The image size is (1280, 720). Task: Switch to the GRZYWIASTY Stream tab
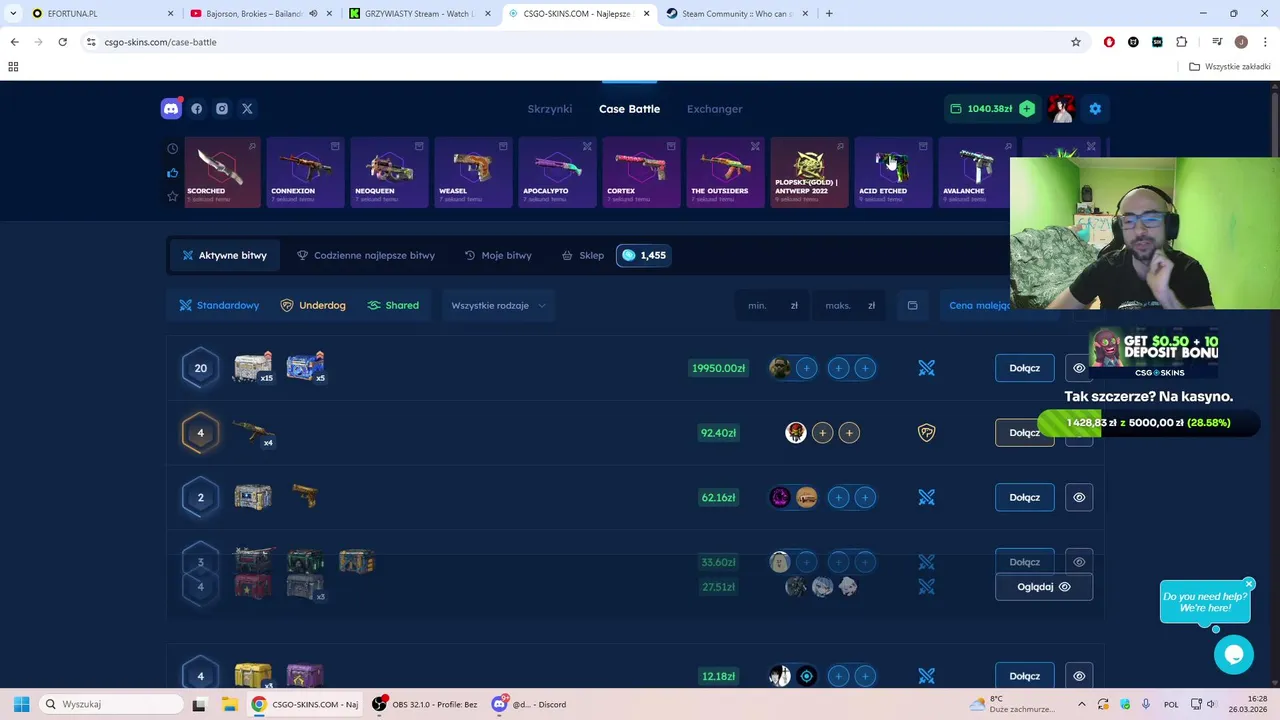pos(420,14)
